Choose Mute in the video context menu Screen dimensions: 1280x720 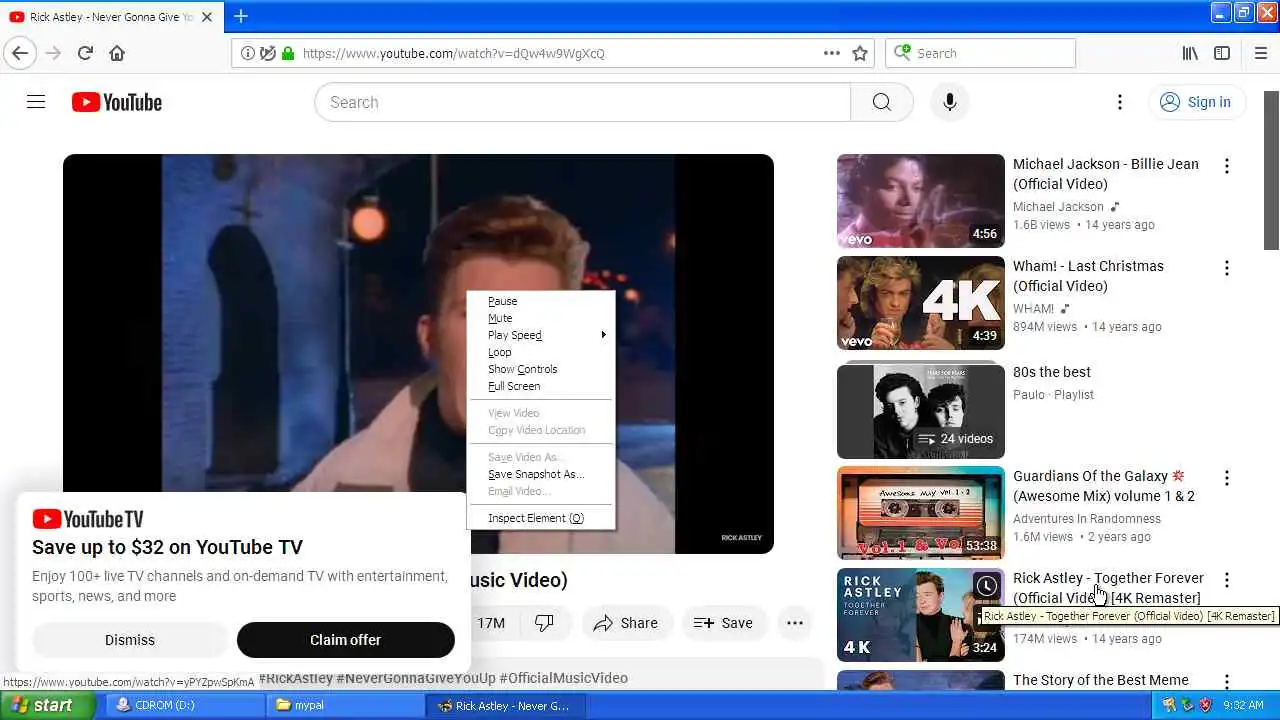[x=541, y=318]
